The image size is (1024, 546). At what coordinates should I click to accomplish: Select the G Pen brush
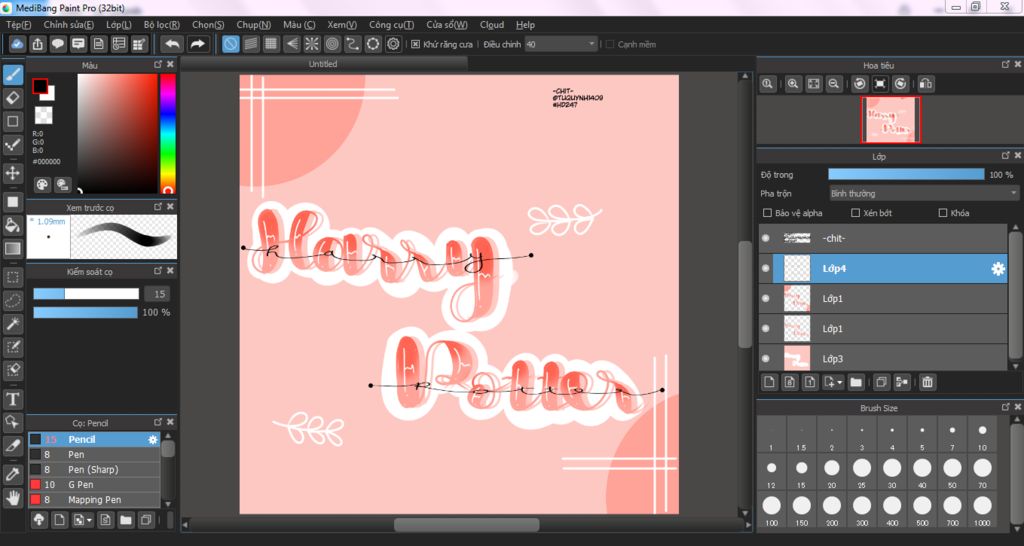coord(94,485)
